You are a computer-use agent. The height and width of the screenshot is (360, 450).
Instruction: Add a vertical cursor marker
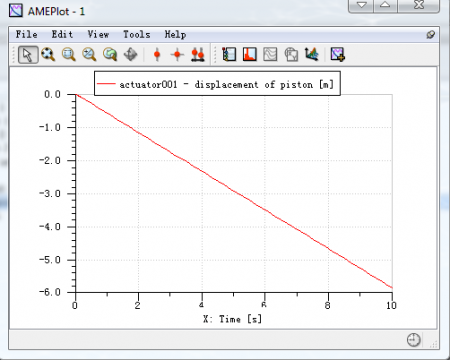point(157,54)
